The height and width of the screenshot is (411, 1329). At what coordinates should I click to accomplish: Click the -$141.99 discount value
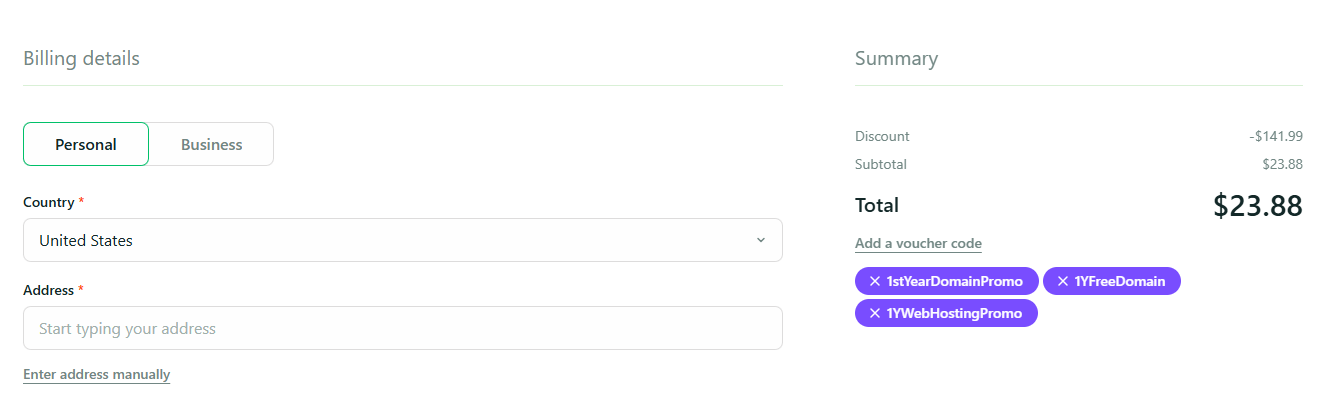point(1275,136)
